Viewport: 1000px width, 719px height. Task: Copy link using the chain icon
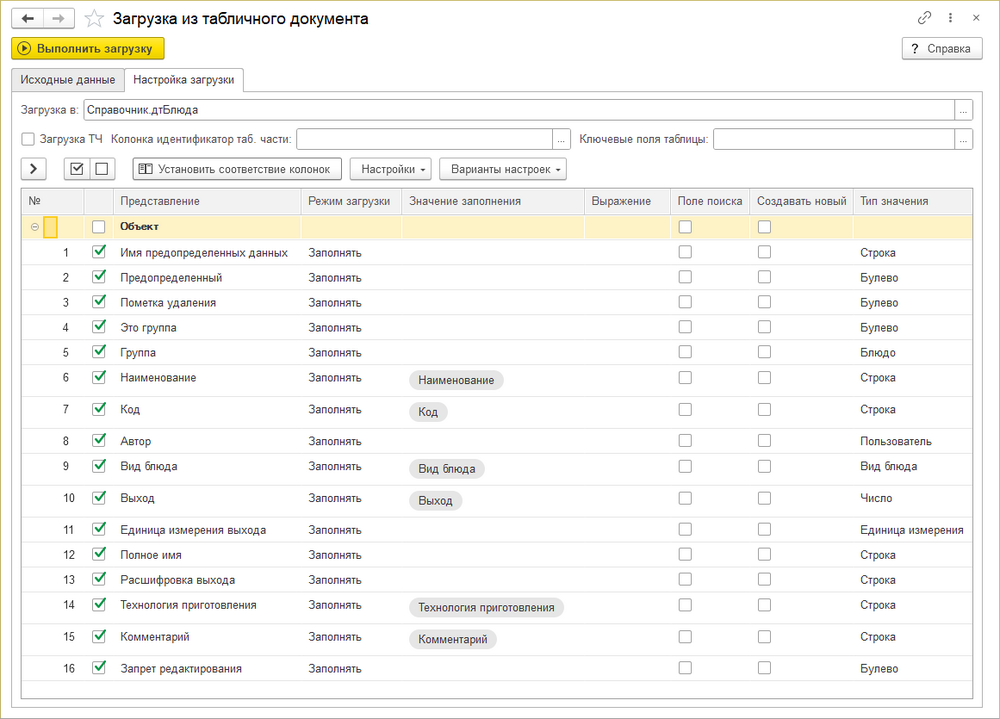(924, 18)
